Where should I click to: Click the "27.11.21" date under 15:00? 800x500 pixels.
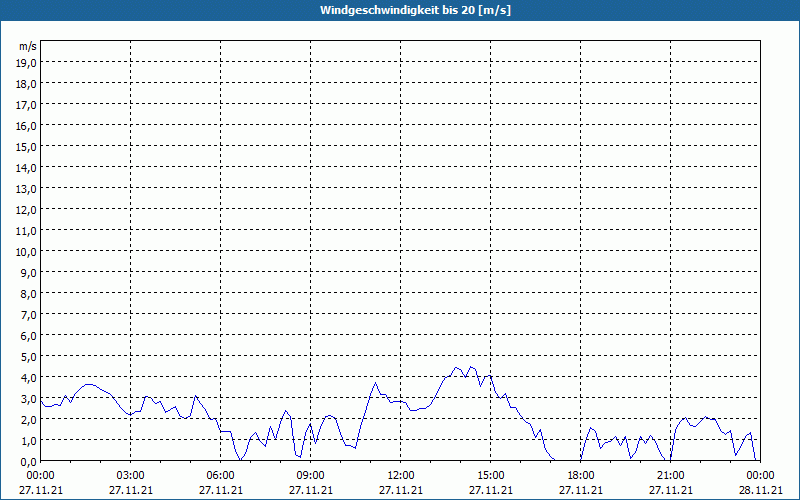(x=491, y=490)
